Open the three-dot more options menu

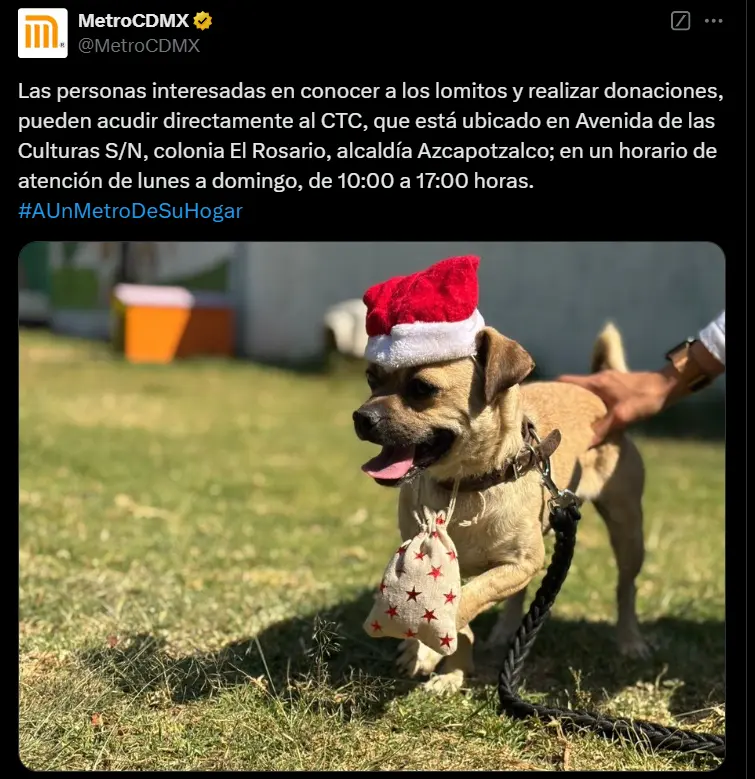[713, 21]
